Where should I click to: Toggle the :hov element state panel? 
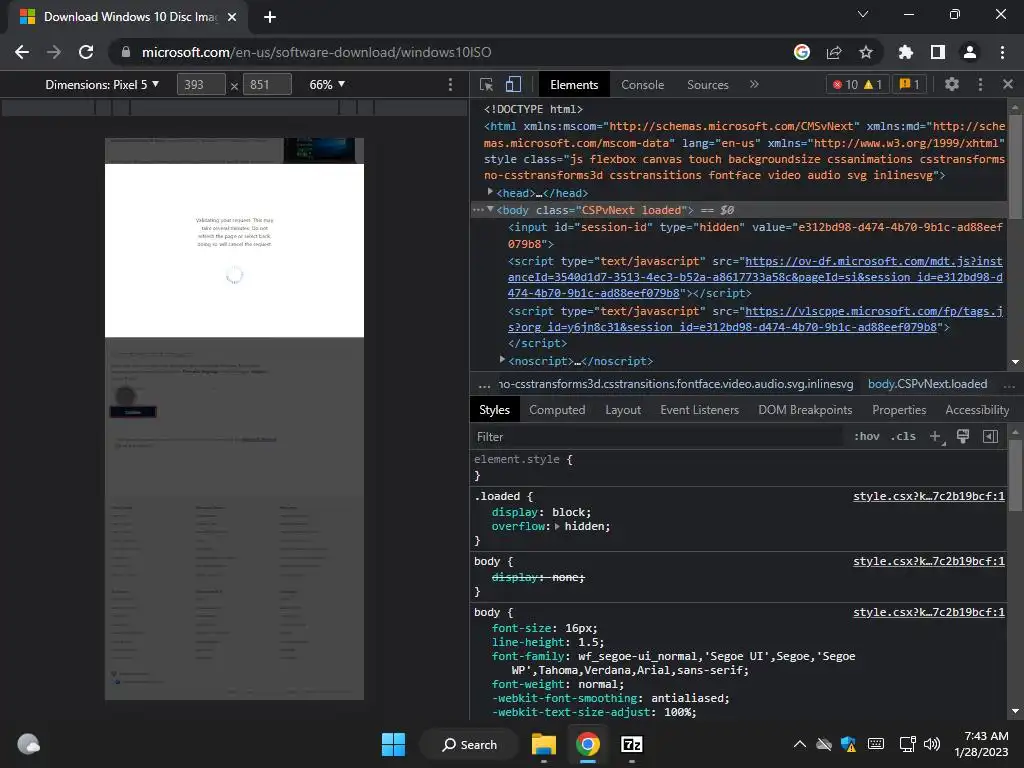867,436
